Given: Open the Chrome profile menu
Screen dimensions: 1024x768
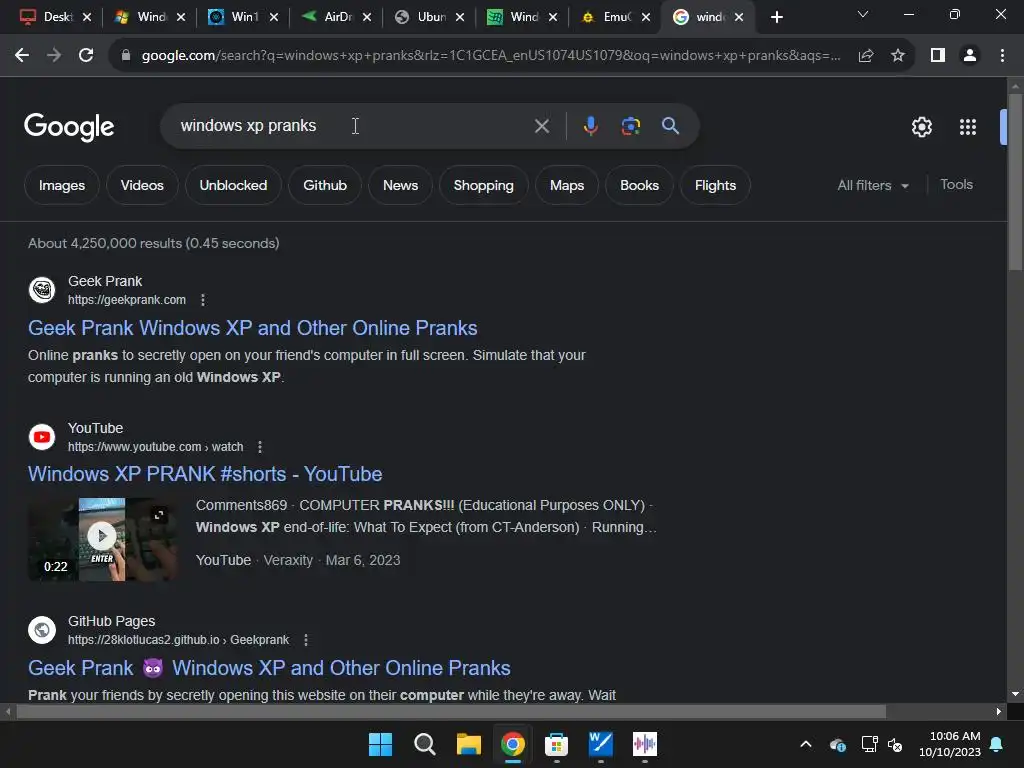Looking at the screenshot, I should pyautogui.click(x=970, y=56).
